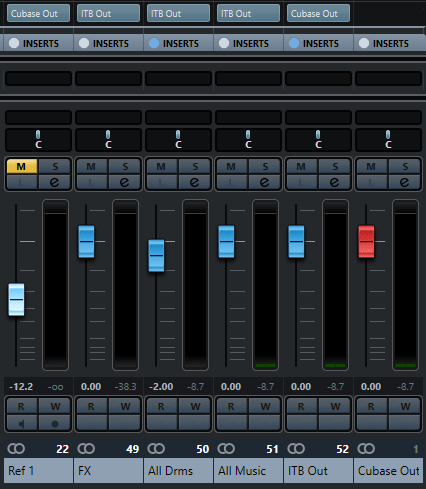Select the ITB Out channel name label
Viewport: 426px width, 489px height.
318,471
